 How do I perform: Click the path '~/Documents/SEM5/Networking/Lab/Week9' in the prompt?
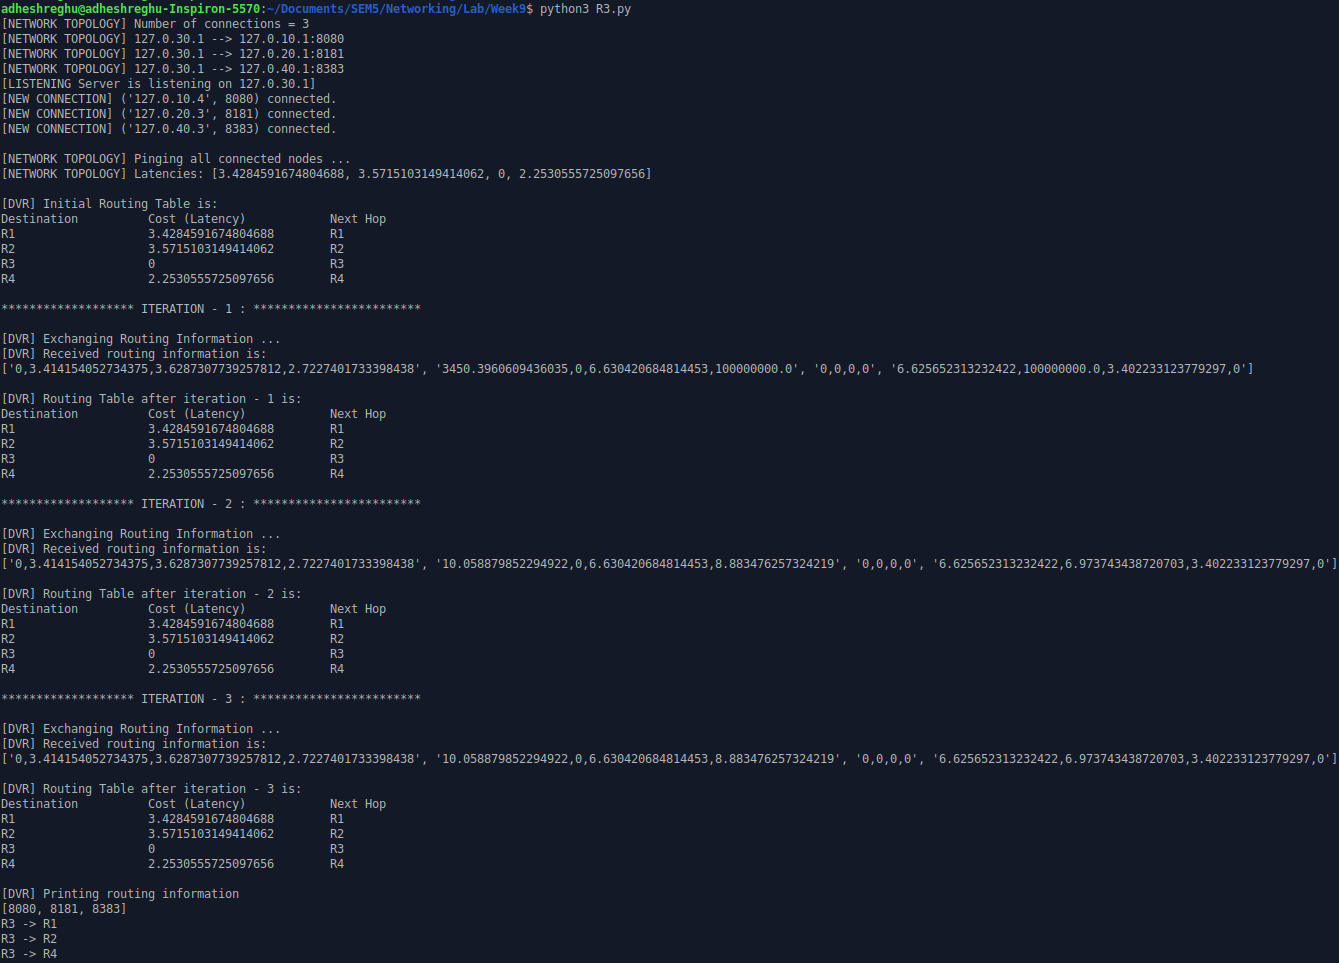point(396,9)
